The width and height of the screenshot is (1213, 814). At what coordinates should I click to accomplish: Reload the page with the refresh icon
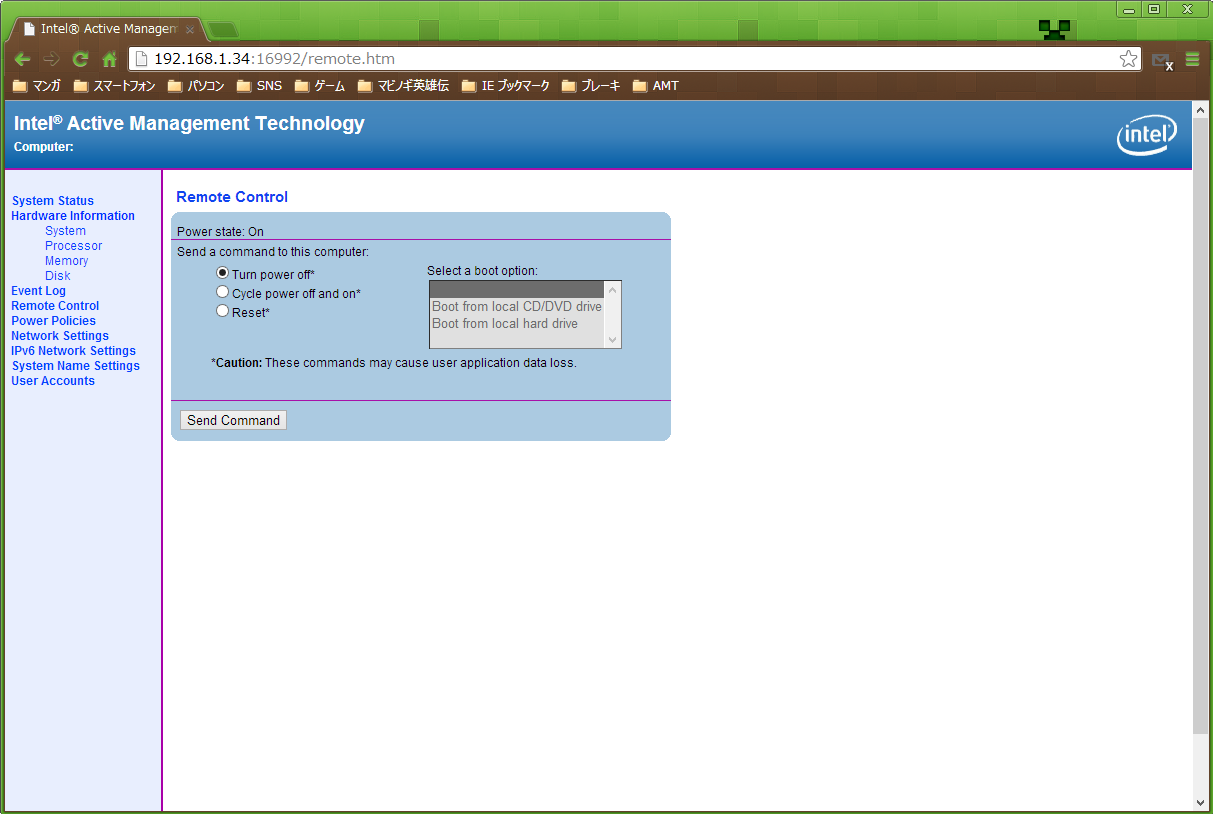pyautogui.click(x=80, y=59)
